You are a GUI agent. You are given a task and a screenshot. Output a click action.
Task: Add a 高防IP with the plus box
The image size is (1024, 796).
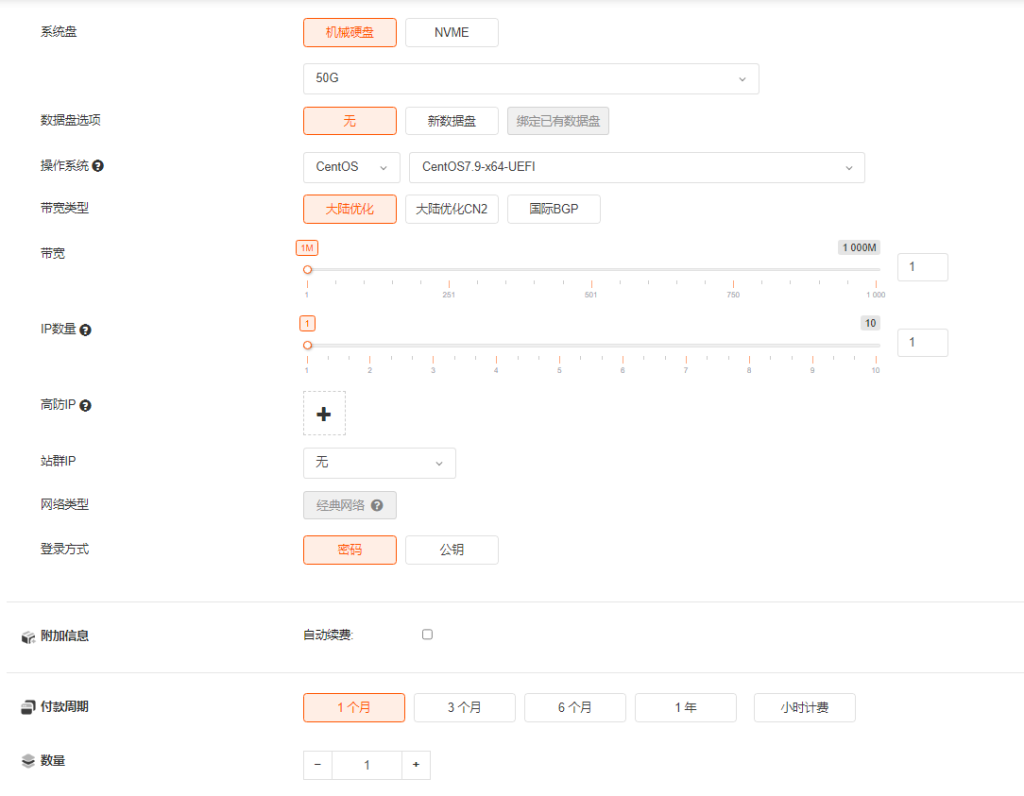324,413
